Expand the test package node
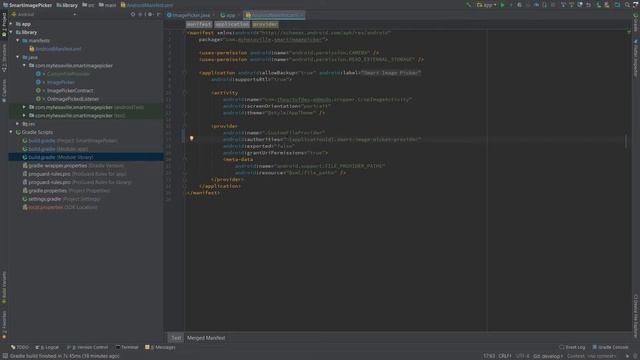The height and width of the screenshot is (360, 640). tap(24, 116)
